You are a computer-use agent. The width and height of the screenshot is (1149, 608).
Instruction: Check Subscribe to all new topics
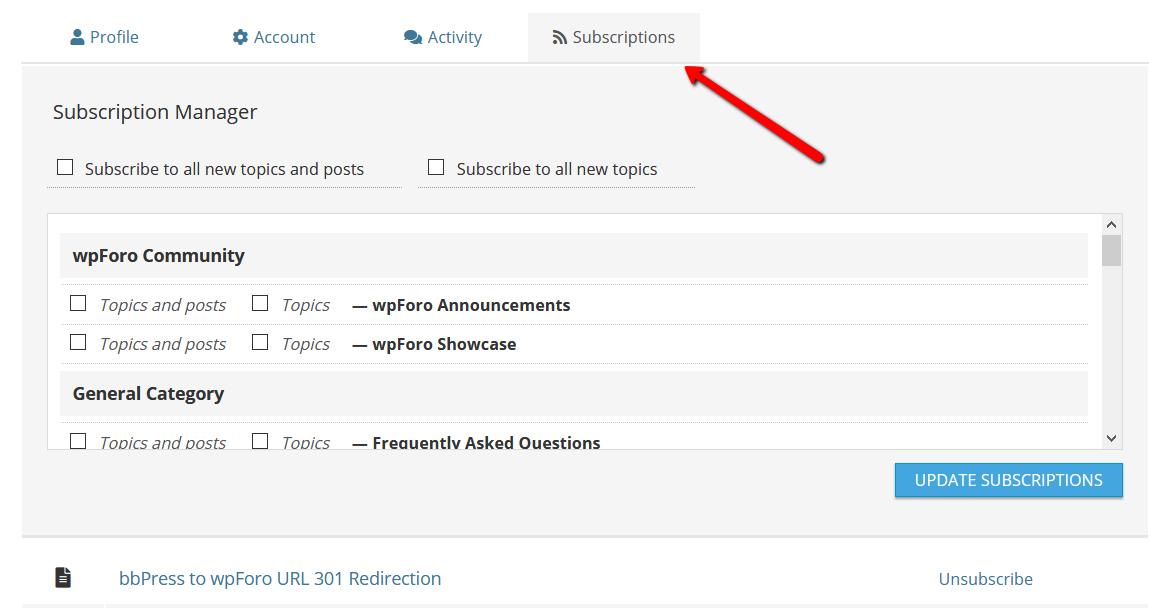click(x=436, y=168)
